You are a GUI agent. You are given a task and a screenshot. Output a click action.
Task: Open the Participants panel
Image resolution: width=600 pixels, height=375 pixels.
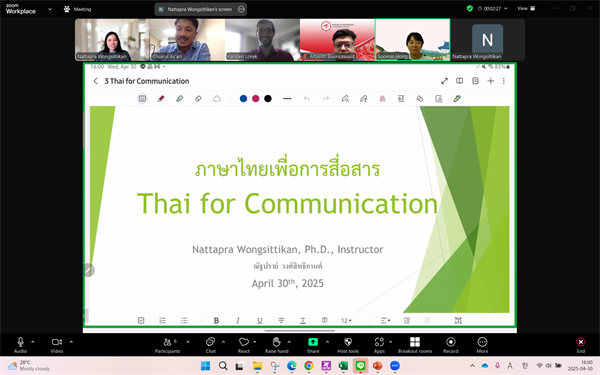click(x=168, y=345)
